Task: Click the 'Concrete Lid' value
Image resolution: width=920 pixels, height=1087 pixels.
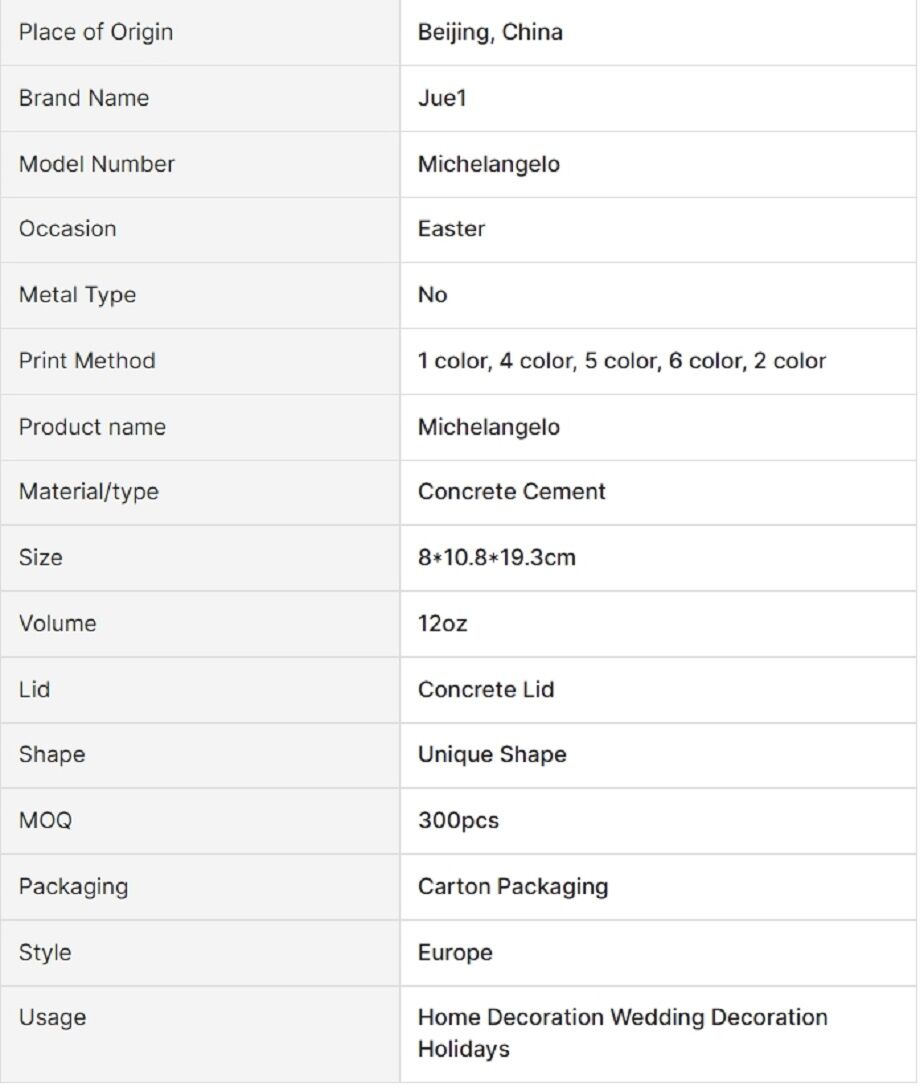Action: 486,690
